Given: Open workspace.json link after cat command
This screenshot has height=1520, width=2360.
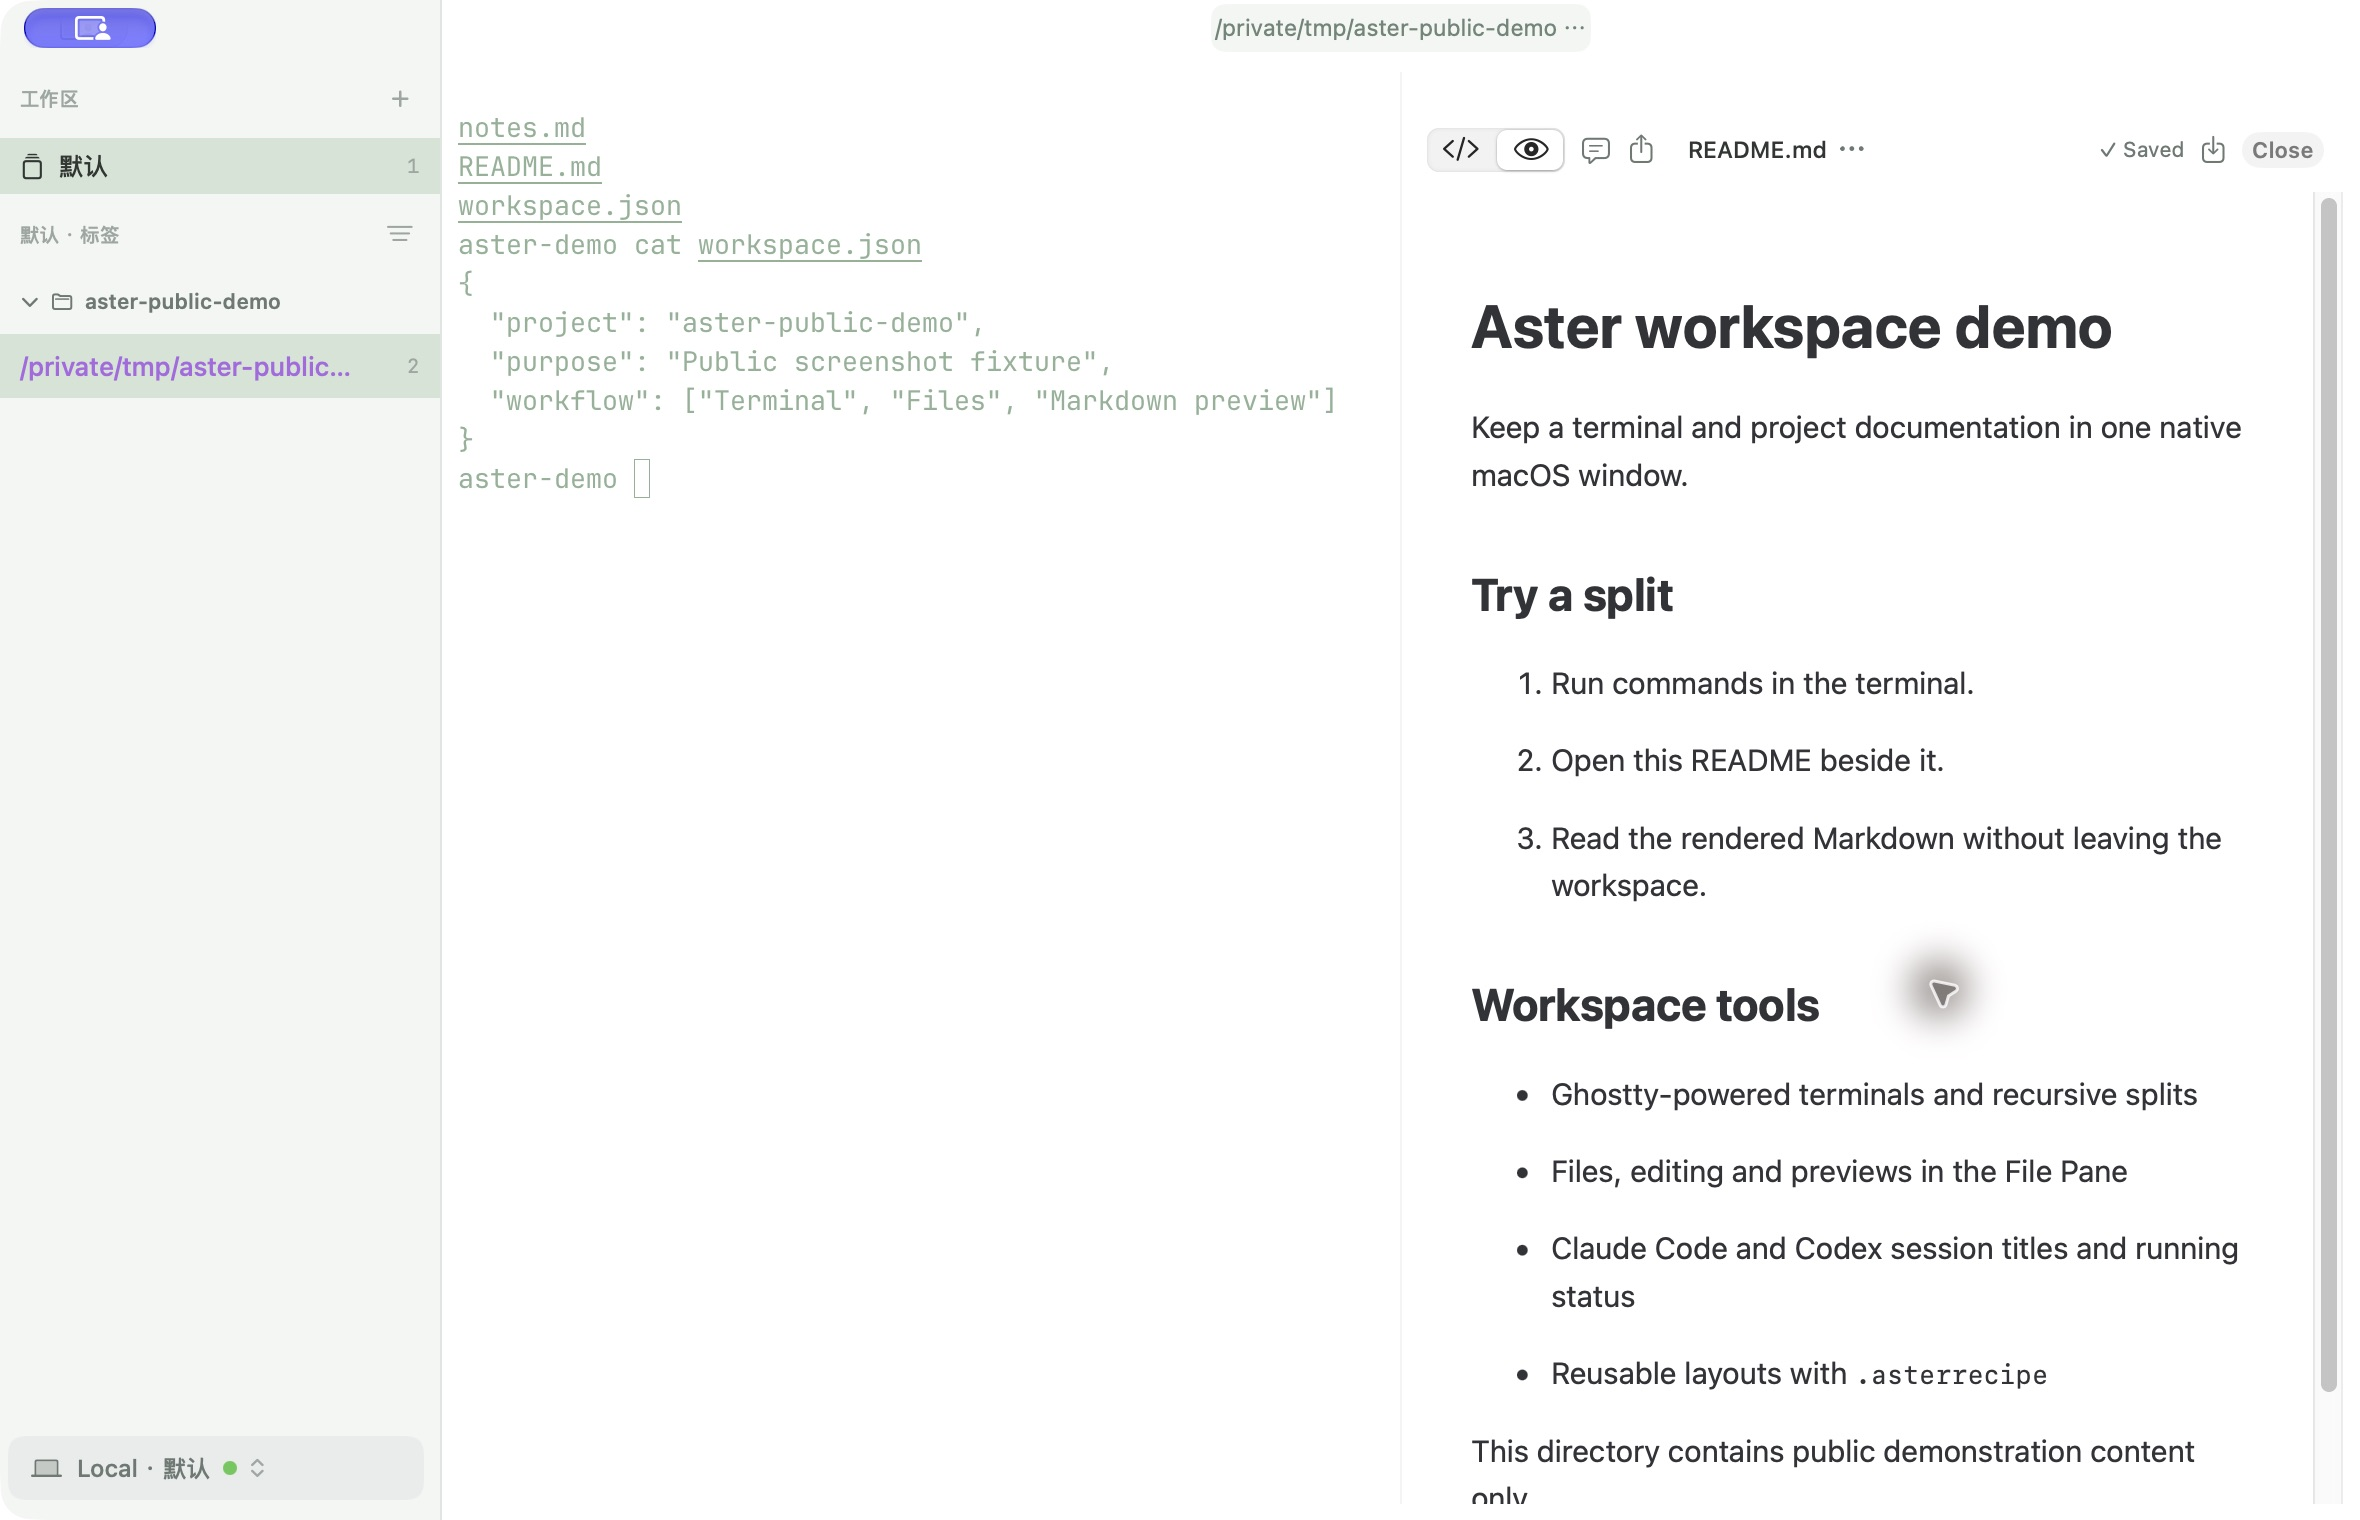Looking at the screenshot, I should point(809,245).
